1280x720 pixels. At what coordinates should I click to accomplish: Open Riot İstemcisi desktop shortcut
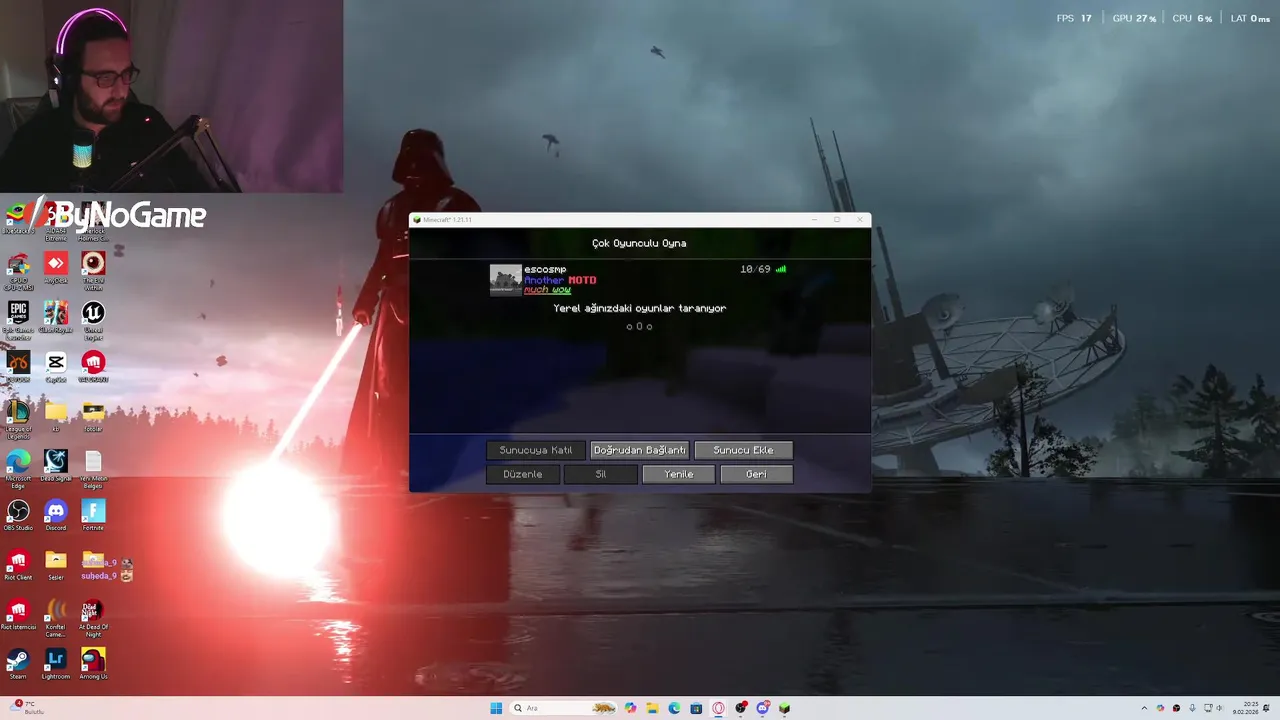point(18,614)
